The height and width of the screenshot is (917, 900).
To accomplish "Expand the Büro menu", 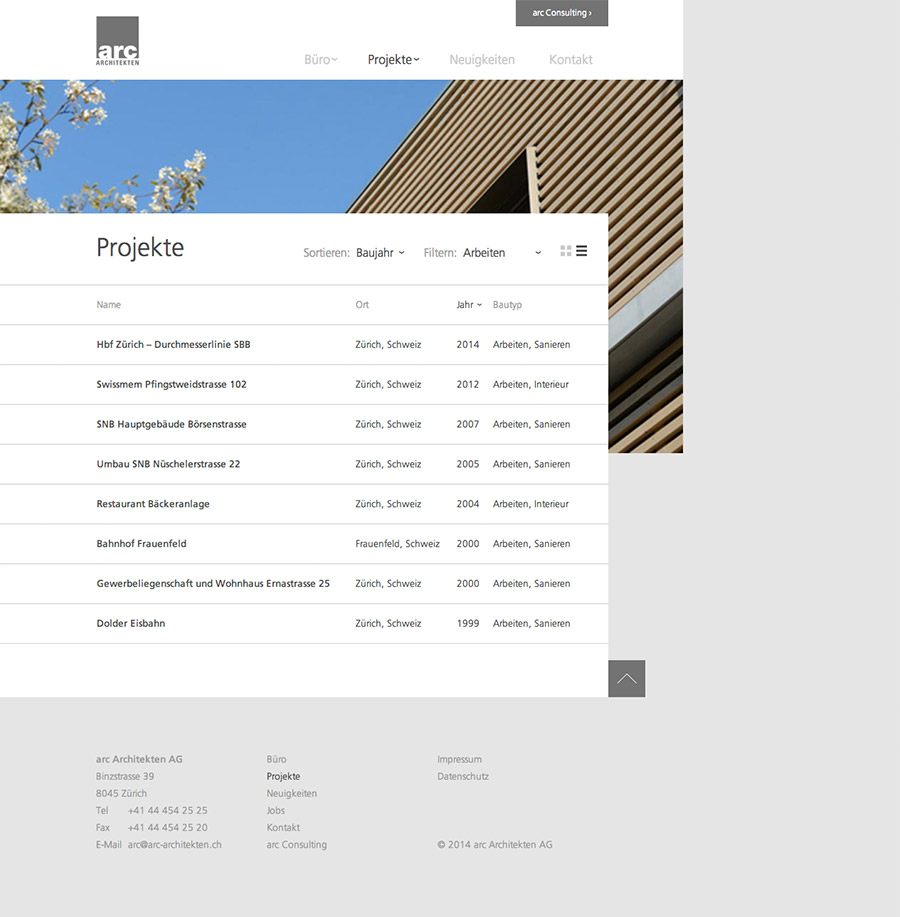I will click(320, 60).
